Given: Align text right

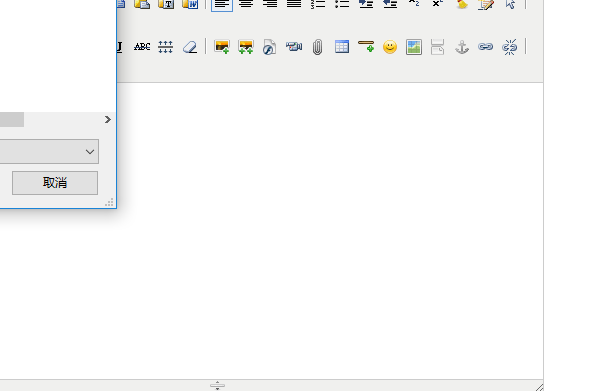Looking at the screenshot, I should (x=270, y=4).
